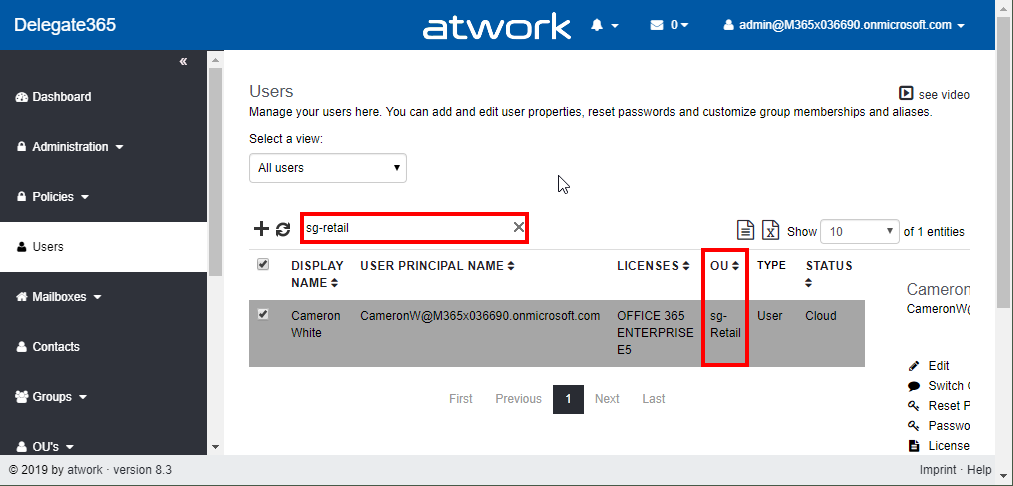Click the see video play icon
This screenshot has height=486, width=1013.
pos(906,93)
